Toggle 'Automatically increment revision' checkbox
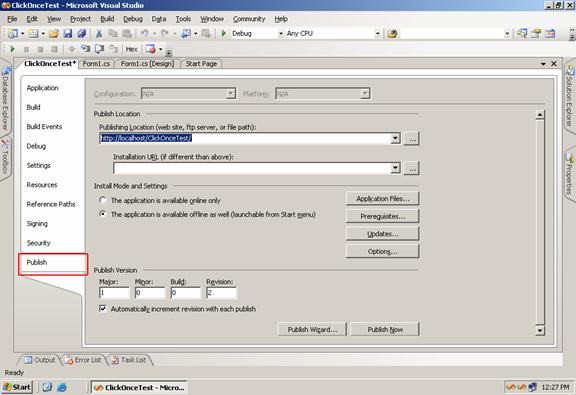This screenshot has width=576, height=395. click(103, 309)
